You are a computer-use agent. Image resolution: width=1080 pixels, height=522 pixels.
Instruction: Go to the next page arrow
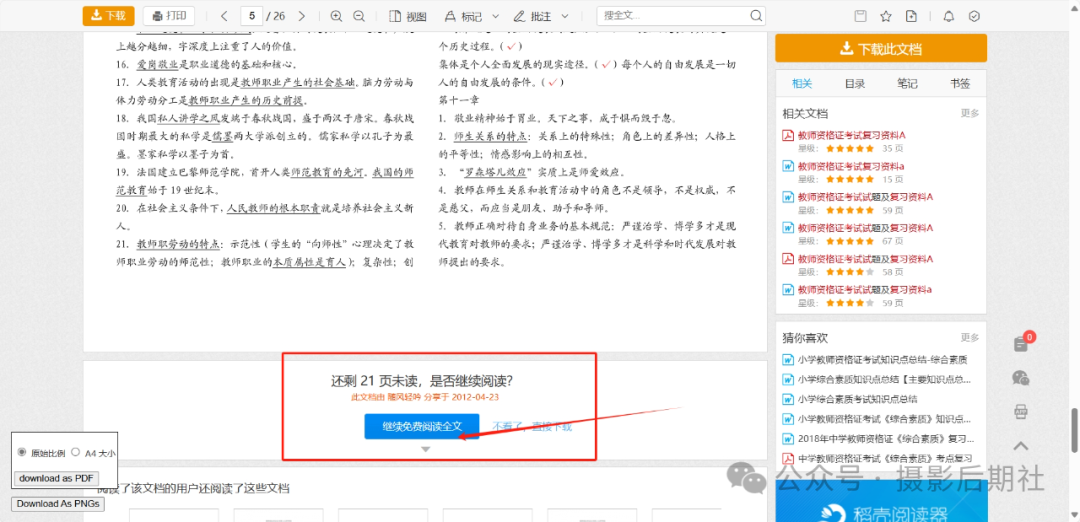[x=303, y=16]
